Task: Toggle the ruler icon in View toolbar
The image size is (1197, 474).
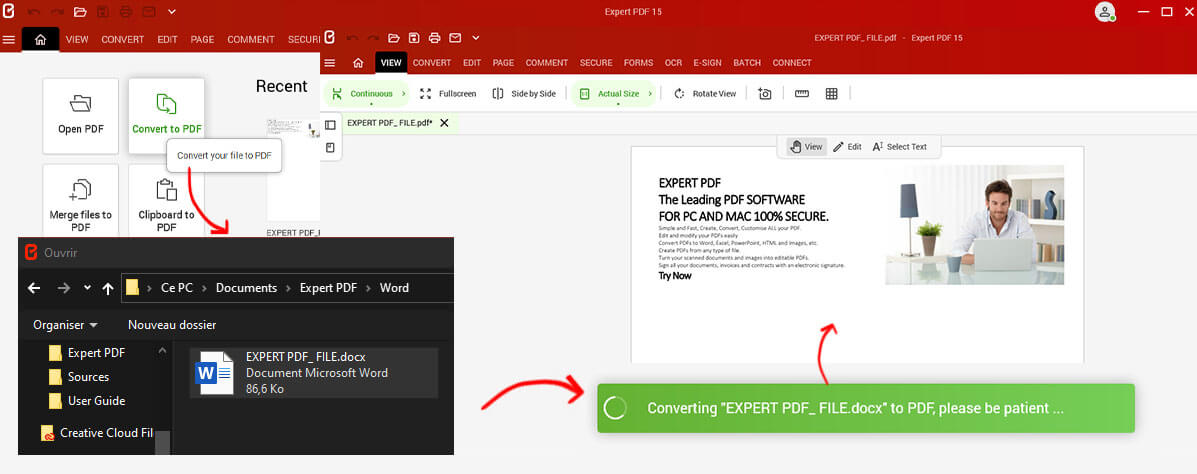Action: tap(802, 94)
